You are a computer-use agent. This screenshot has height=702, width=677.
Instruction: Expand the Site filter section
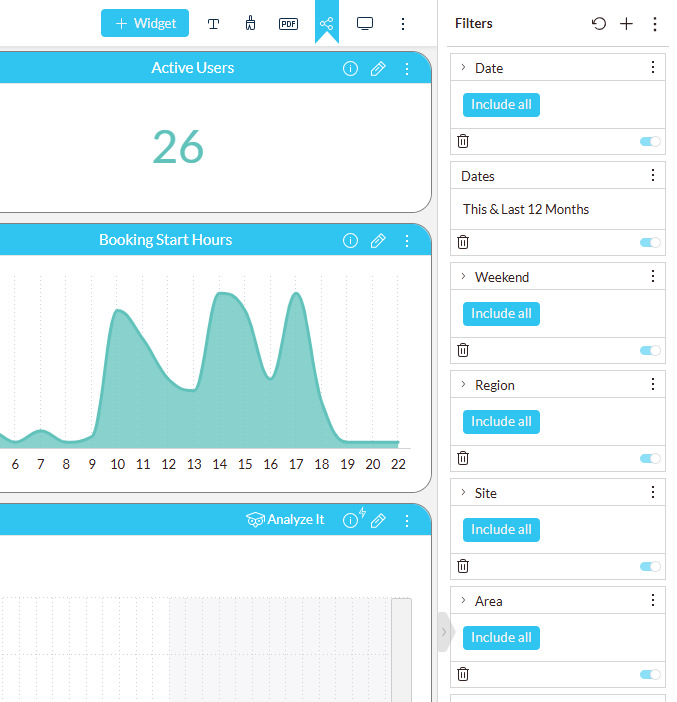click(x=463, y=493)
